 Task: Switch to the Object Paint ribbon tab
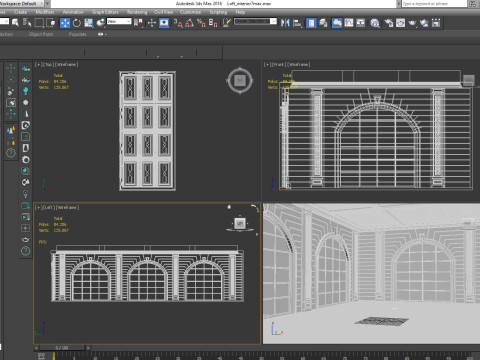[x=41, y=34]
